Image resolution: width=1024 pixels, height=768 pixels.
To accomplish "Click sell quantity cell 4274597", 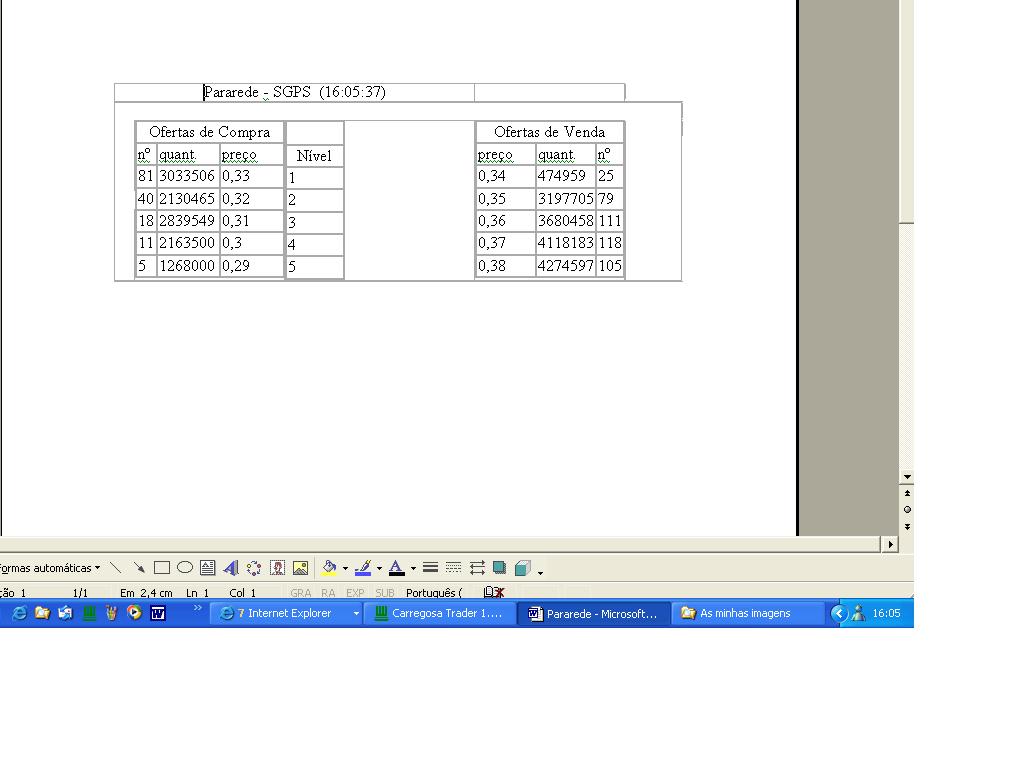I will [566, 266].
